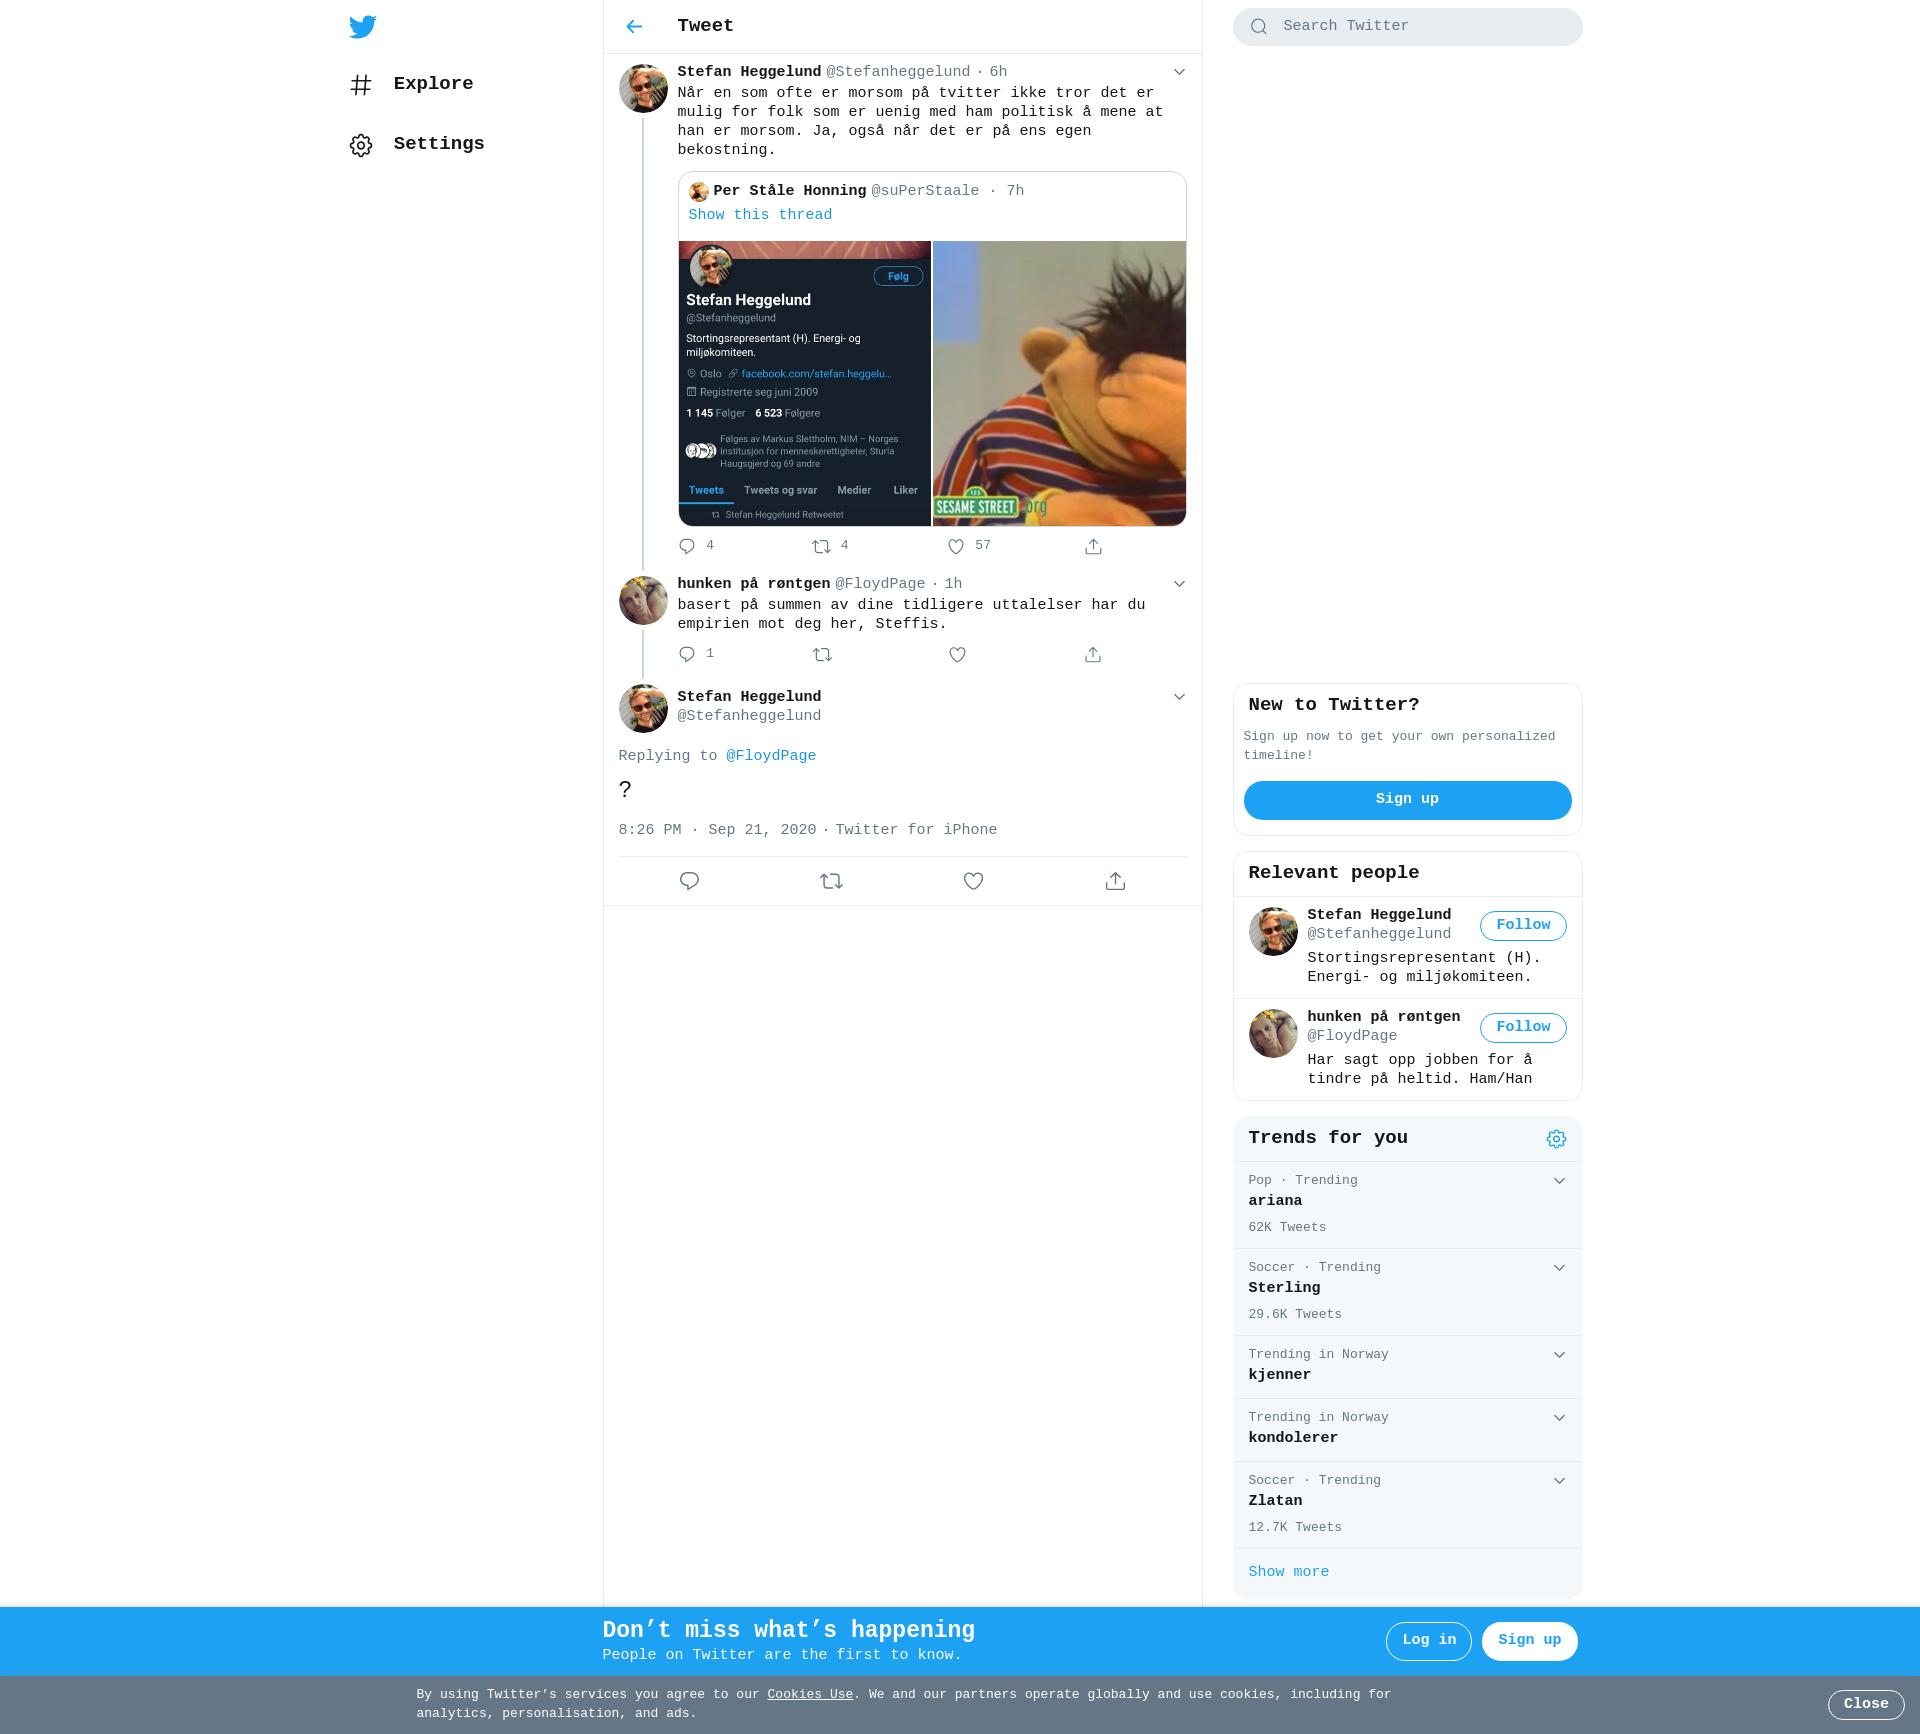Click Sign up on the bottom banner

pyautogui.click(x=1529, y=1641)
